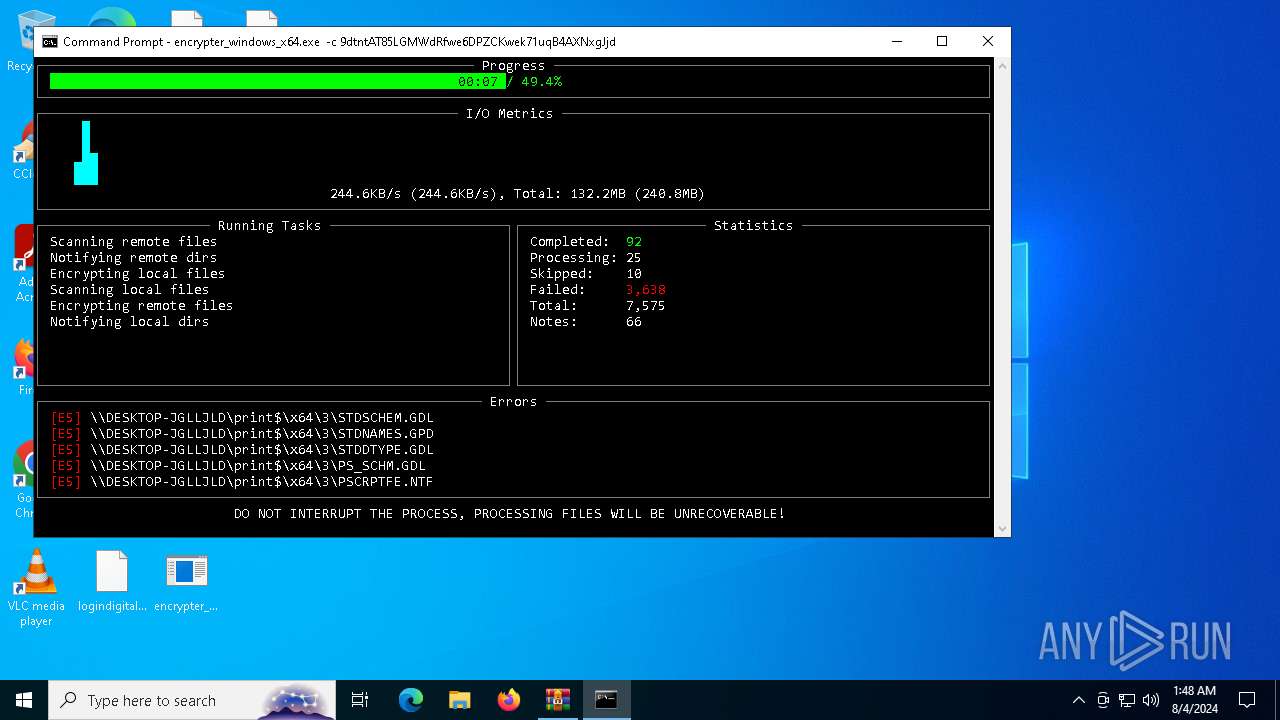Click the Skipped value 10

[x=634, y=273]
